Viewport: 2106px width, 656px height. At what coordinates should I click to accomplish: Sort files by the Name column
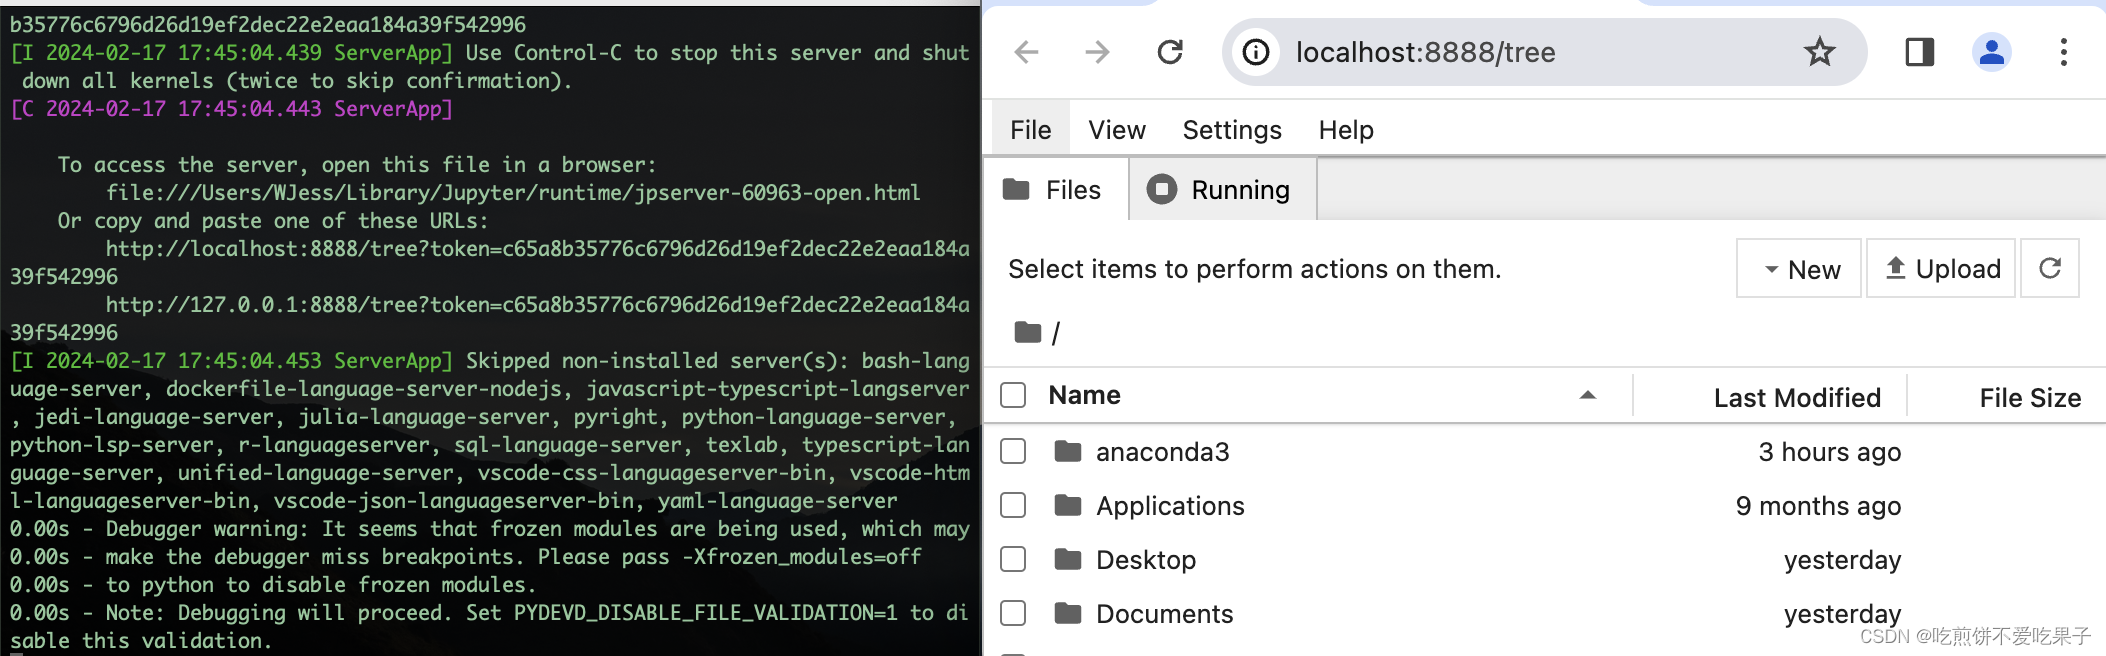click(x=1084, y=396)
